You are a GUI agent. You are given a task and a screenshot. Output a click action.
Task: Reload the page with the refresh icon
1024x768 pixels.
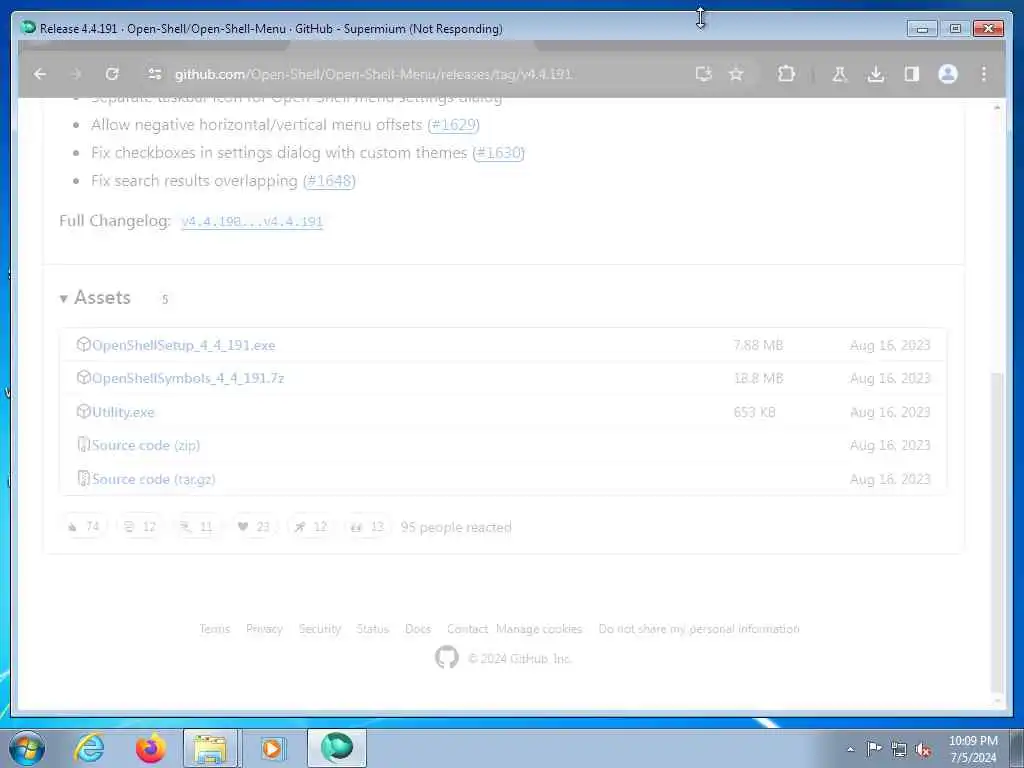pyautogui.click(x=112, y=74)
